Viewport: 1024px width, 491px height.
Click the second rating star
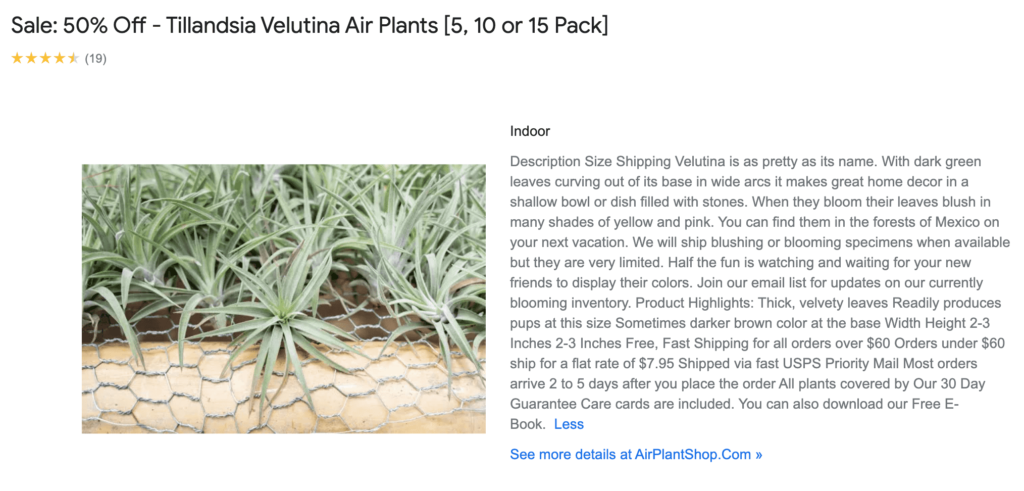[31, 58]
